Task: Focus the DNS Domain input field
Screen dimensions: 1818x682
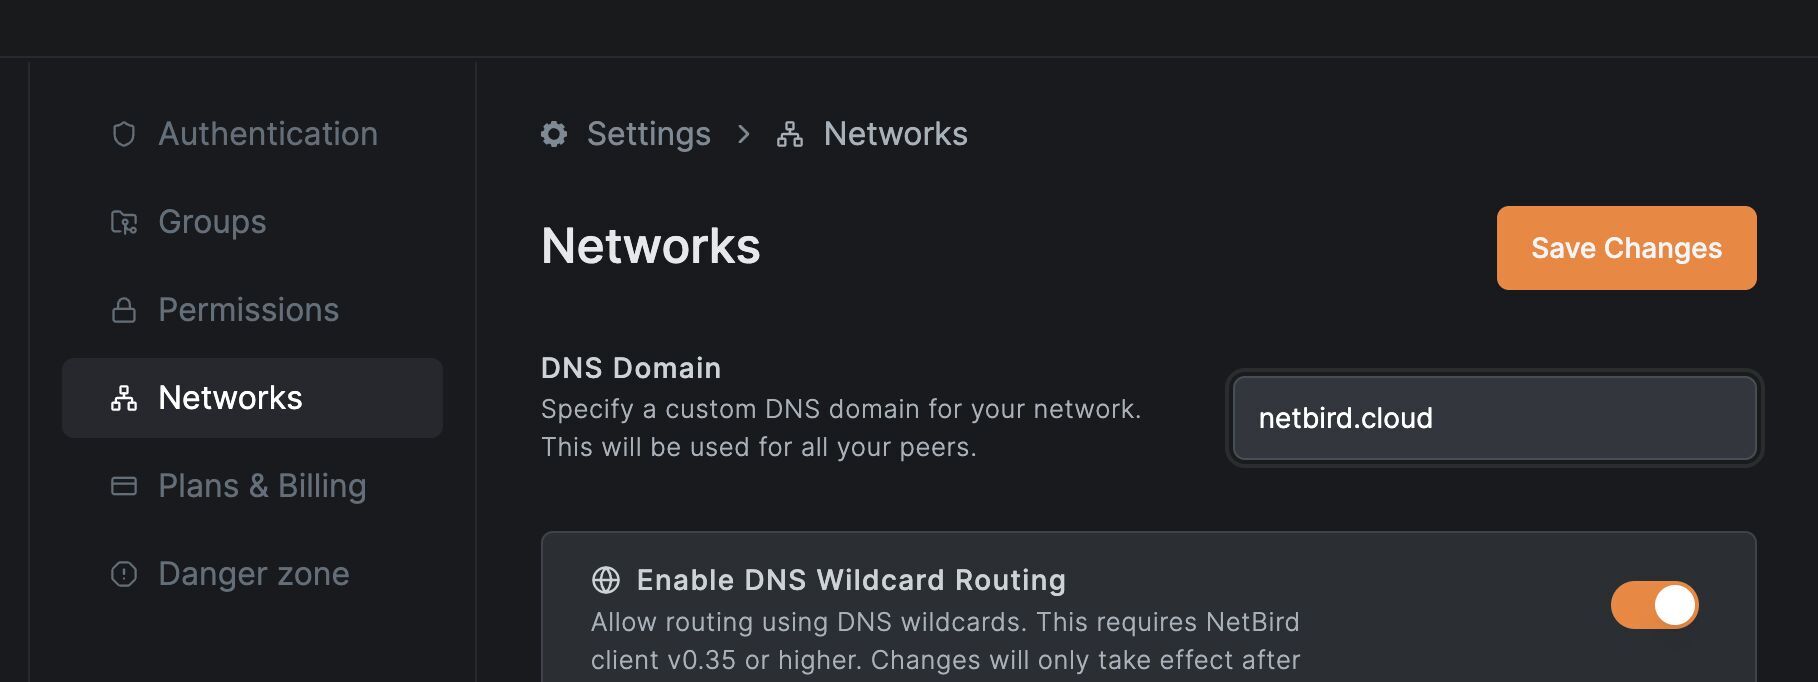Action: (1494, 418)
